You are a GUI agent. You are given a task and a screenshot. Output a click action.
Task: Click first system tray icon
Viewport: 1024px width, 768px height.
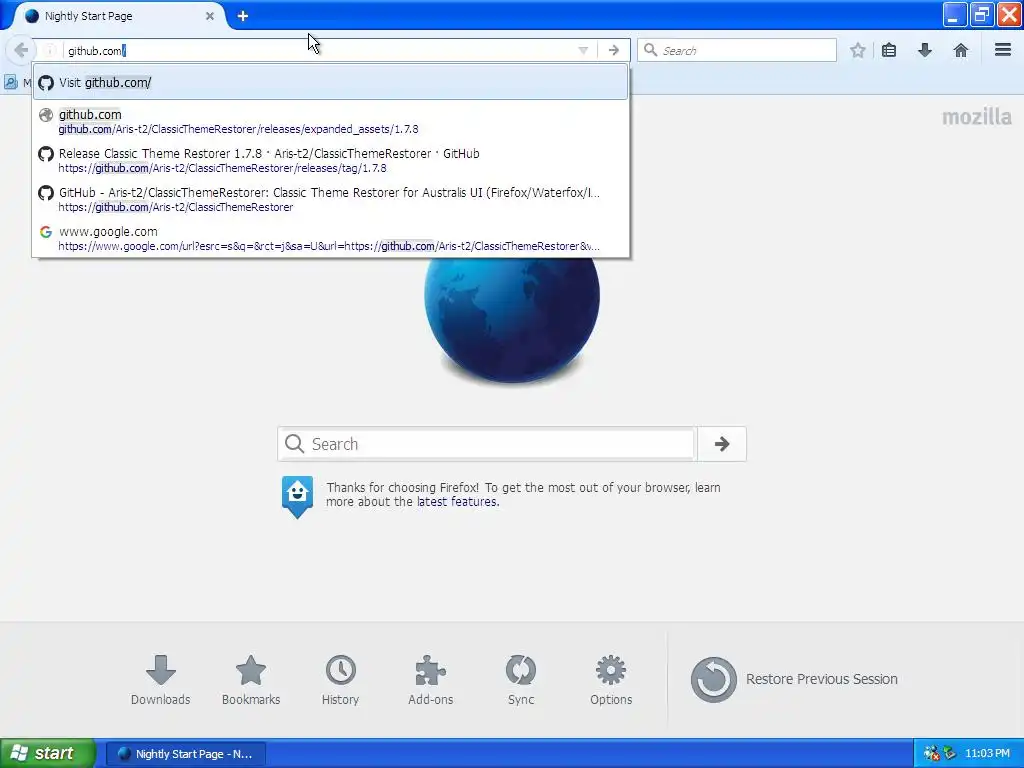931,753
